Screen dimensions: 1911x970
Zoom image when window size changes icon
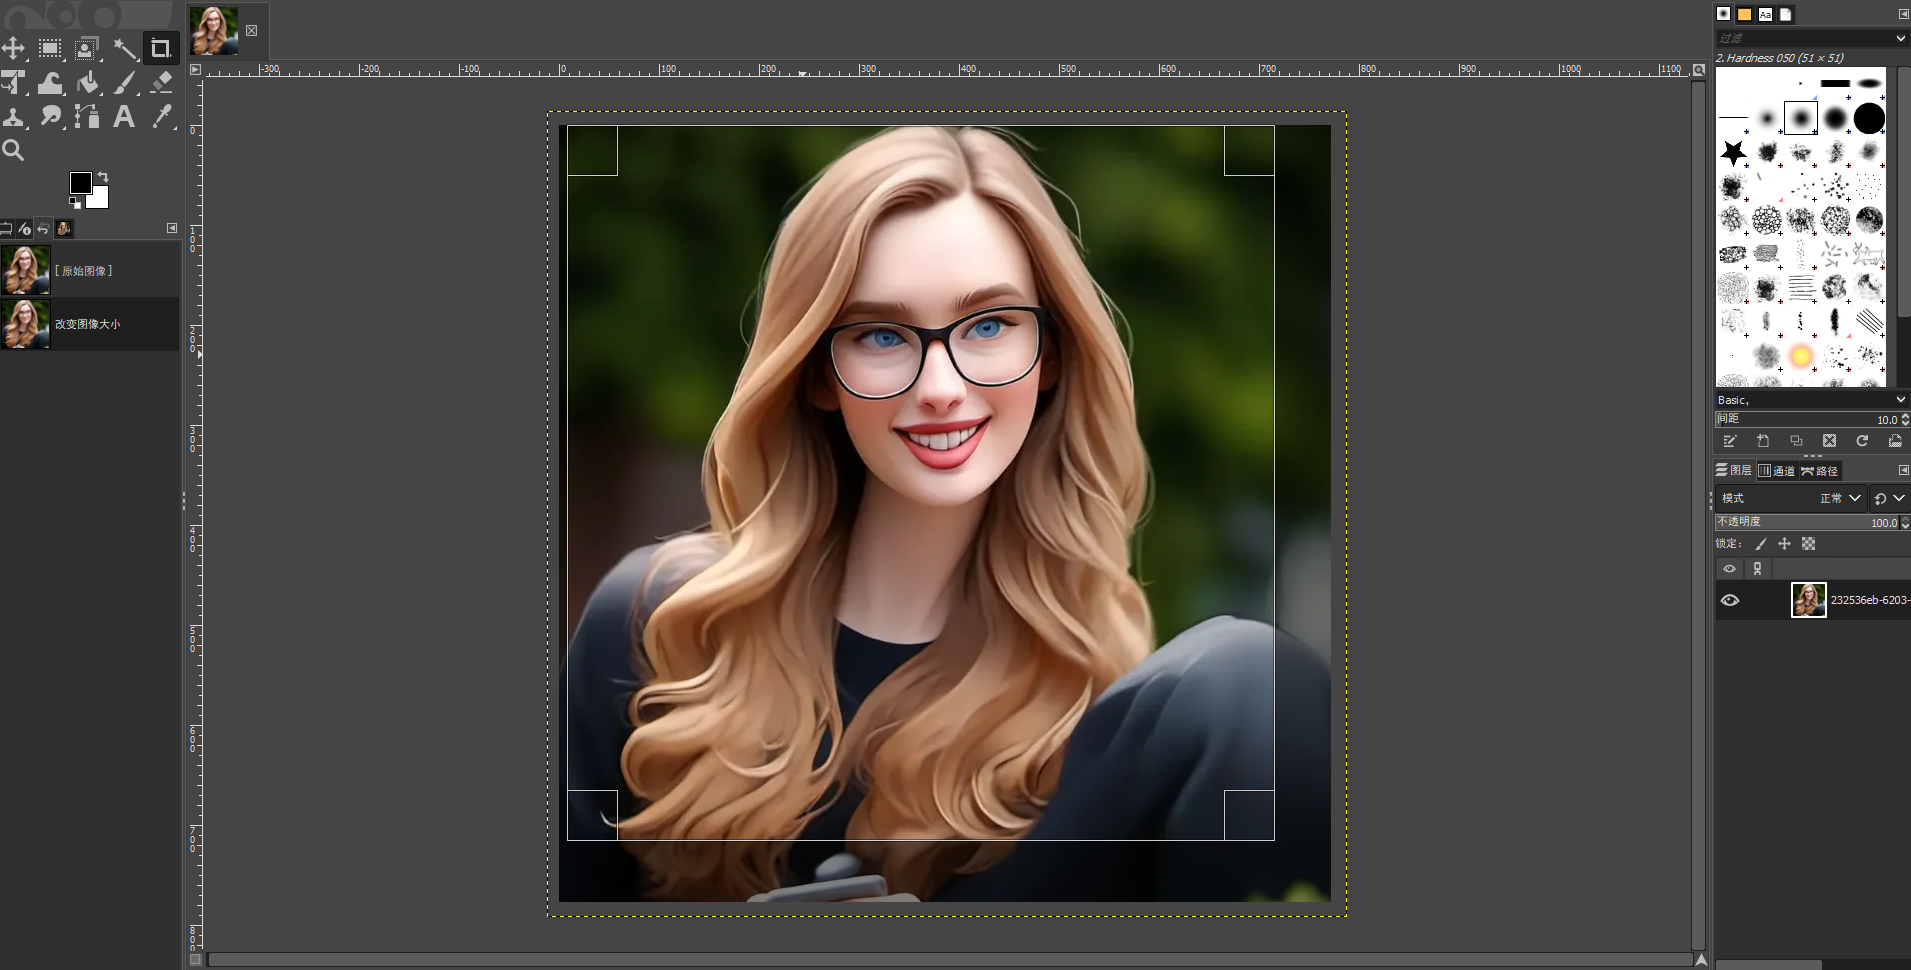(x=1699, y=70)
